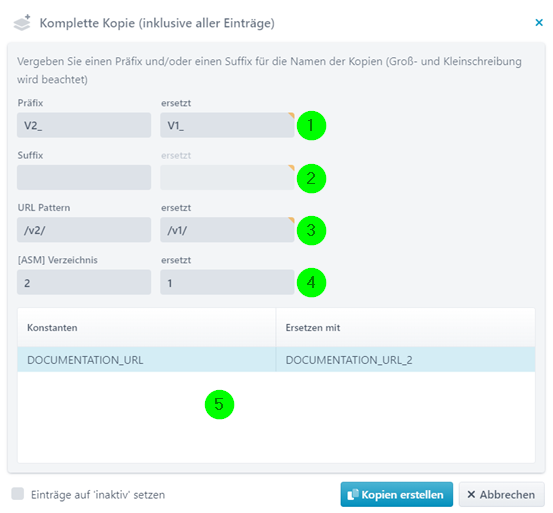This screenshot has height=513, width=553.
Task: Click green annotation marker number 4
Action: (x=311, y=282)
